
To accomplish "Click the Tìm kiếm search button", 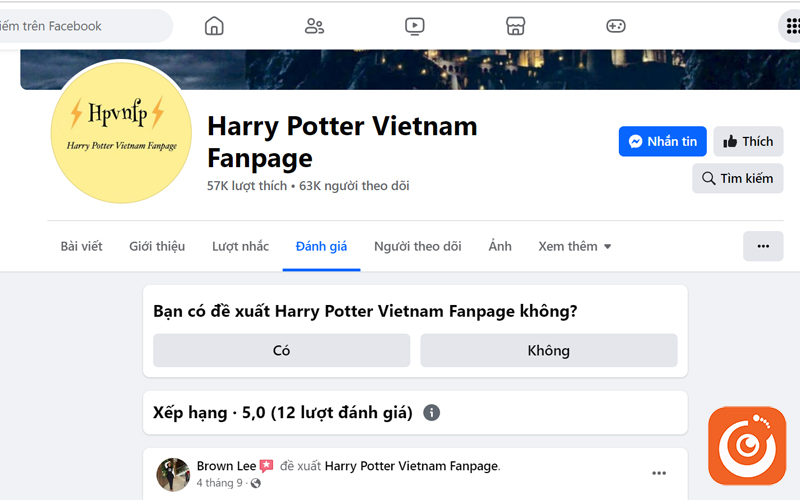I will [x=737, y=178].
